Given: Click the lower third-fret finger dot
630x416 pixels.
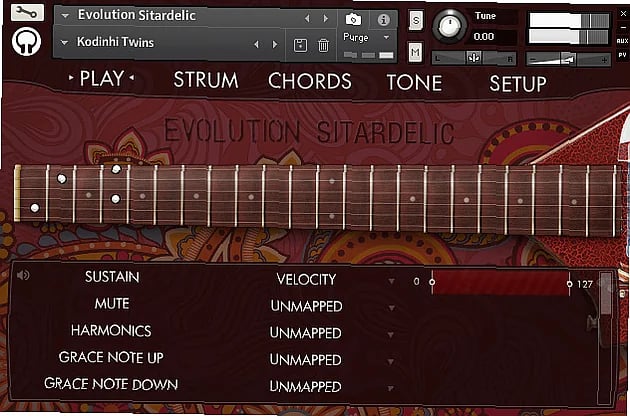Looking at the screenshot, I should 115,199.
